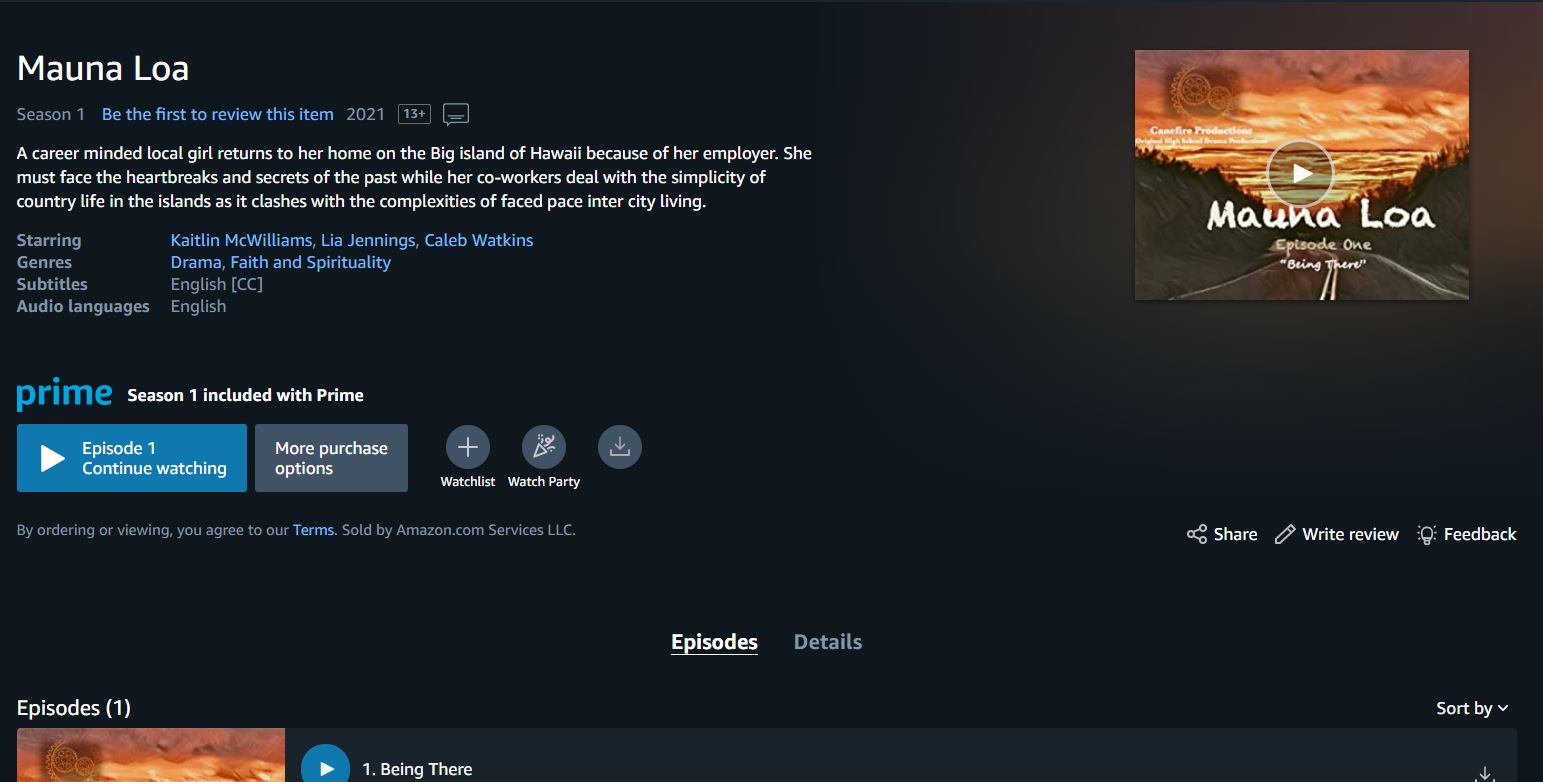Open Write review
The image size is (1543, 782).
click(x=1337, y=534)
